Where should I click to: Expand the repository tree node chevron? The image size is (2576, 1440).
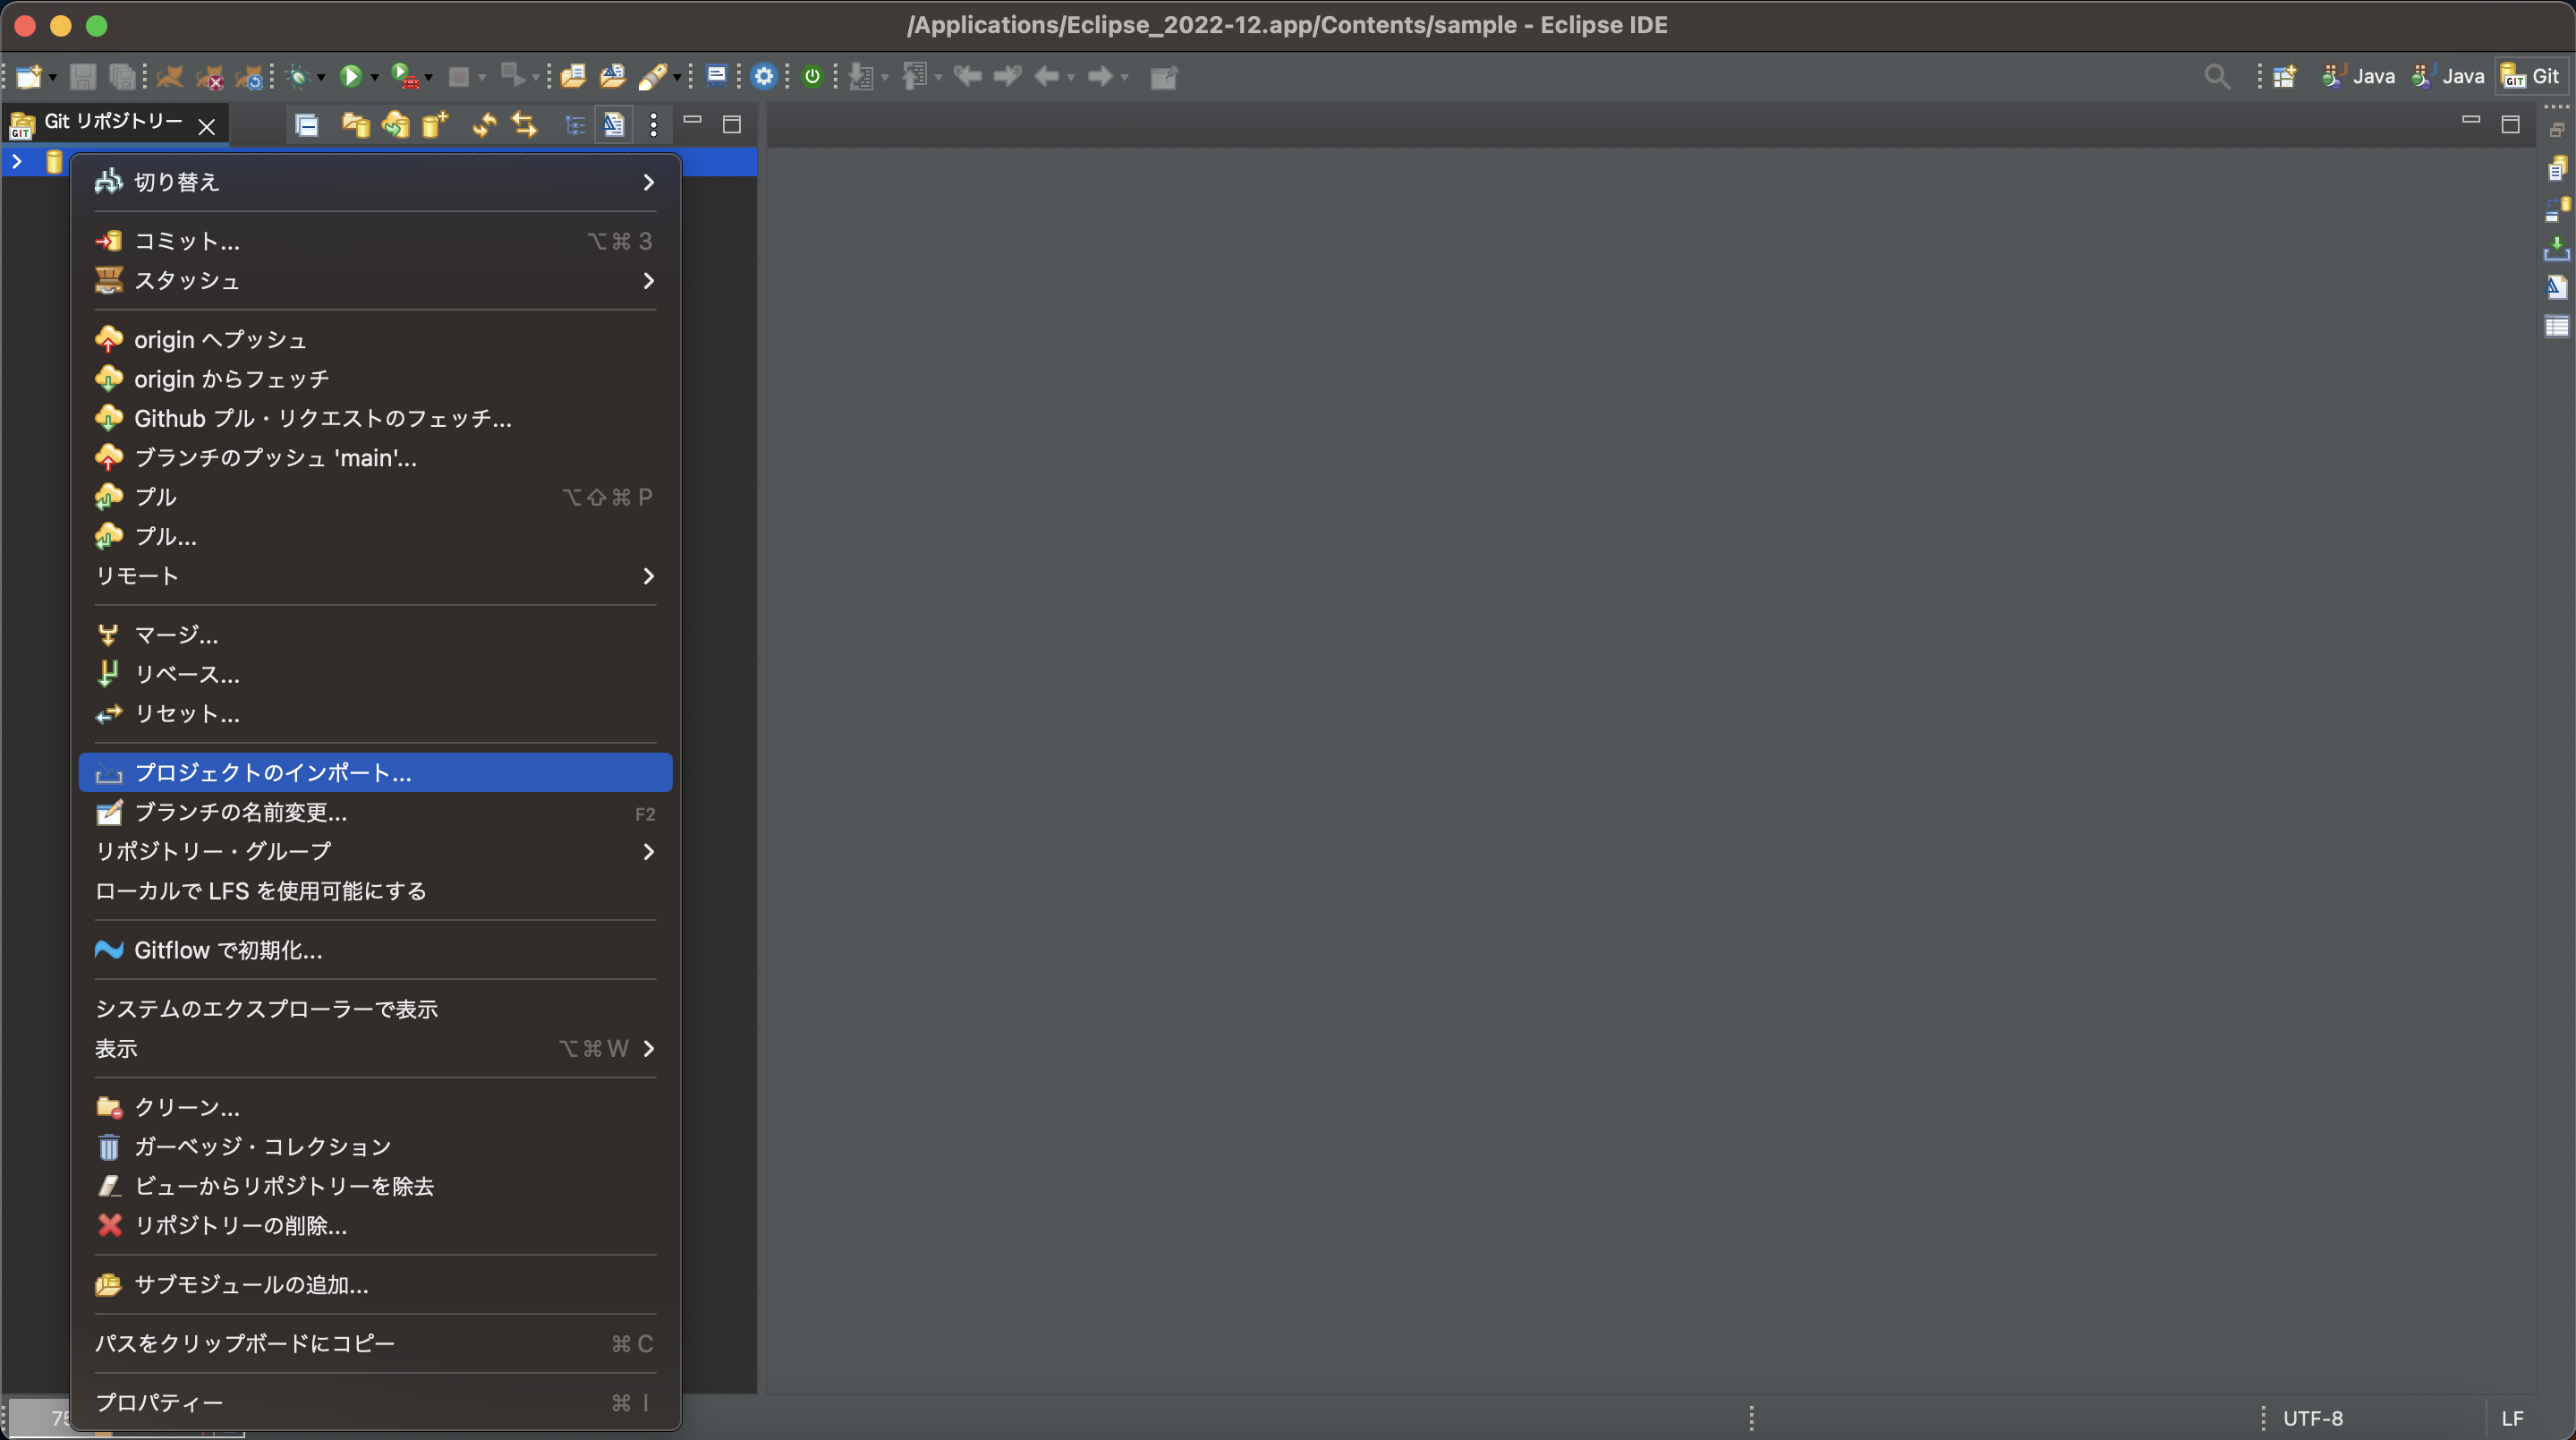click(x=16, y=160)
